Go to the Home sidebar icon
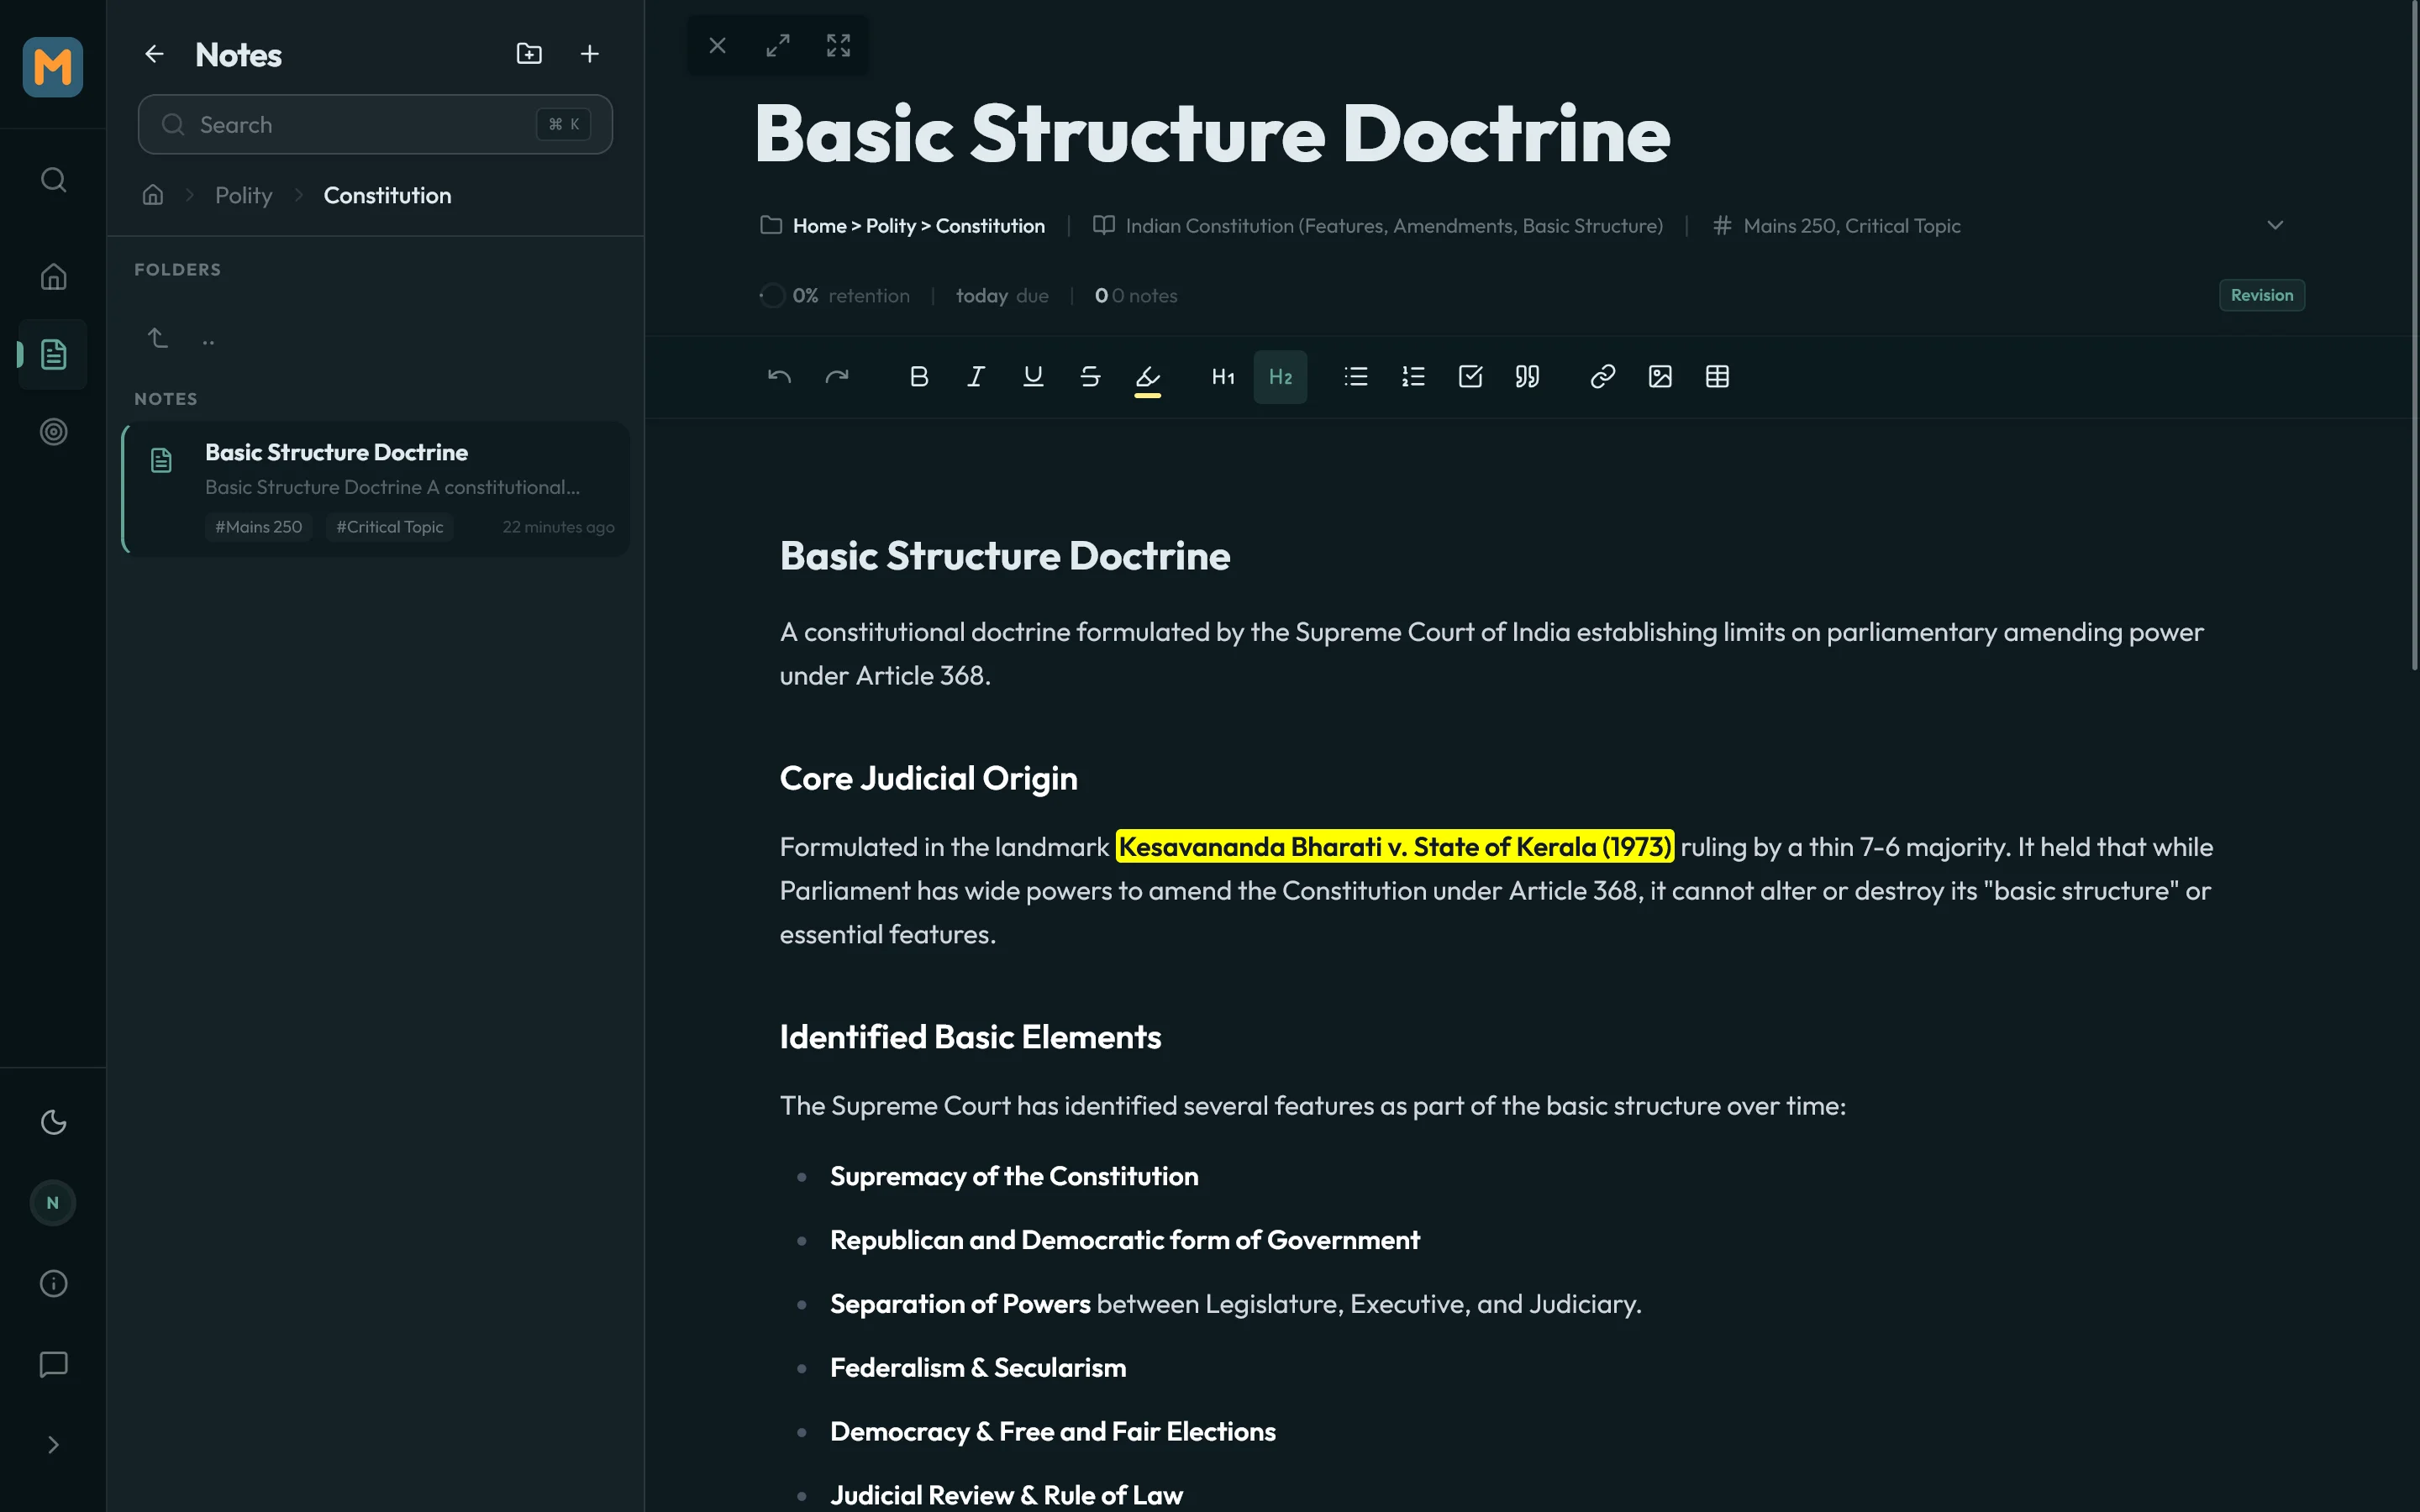The height and width of the screenshot is (1512, 2420). click(x=53, y=276)
